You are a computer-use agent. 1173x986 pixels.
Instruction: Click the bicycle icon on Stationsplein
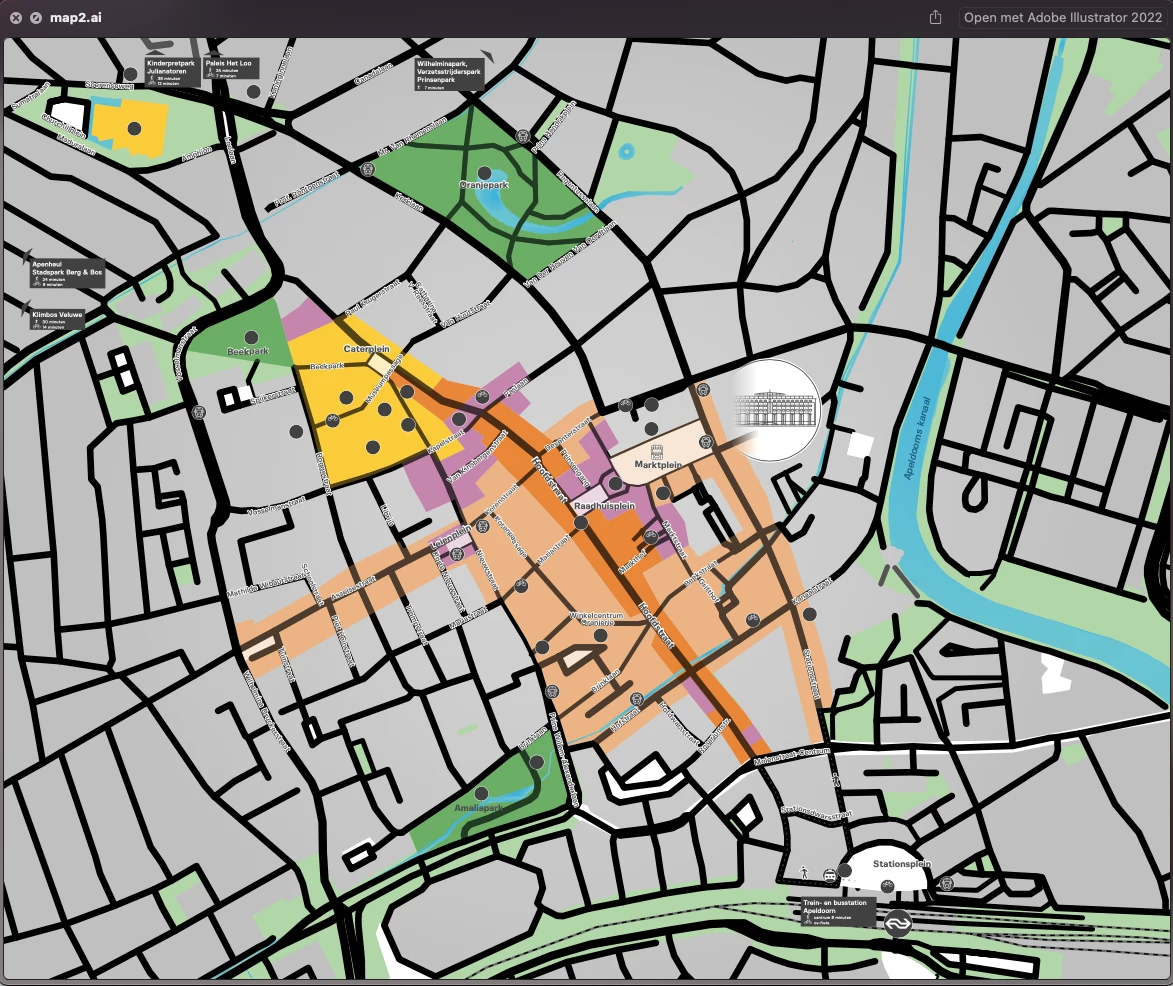pos(887,886)
